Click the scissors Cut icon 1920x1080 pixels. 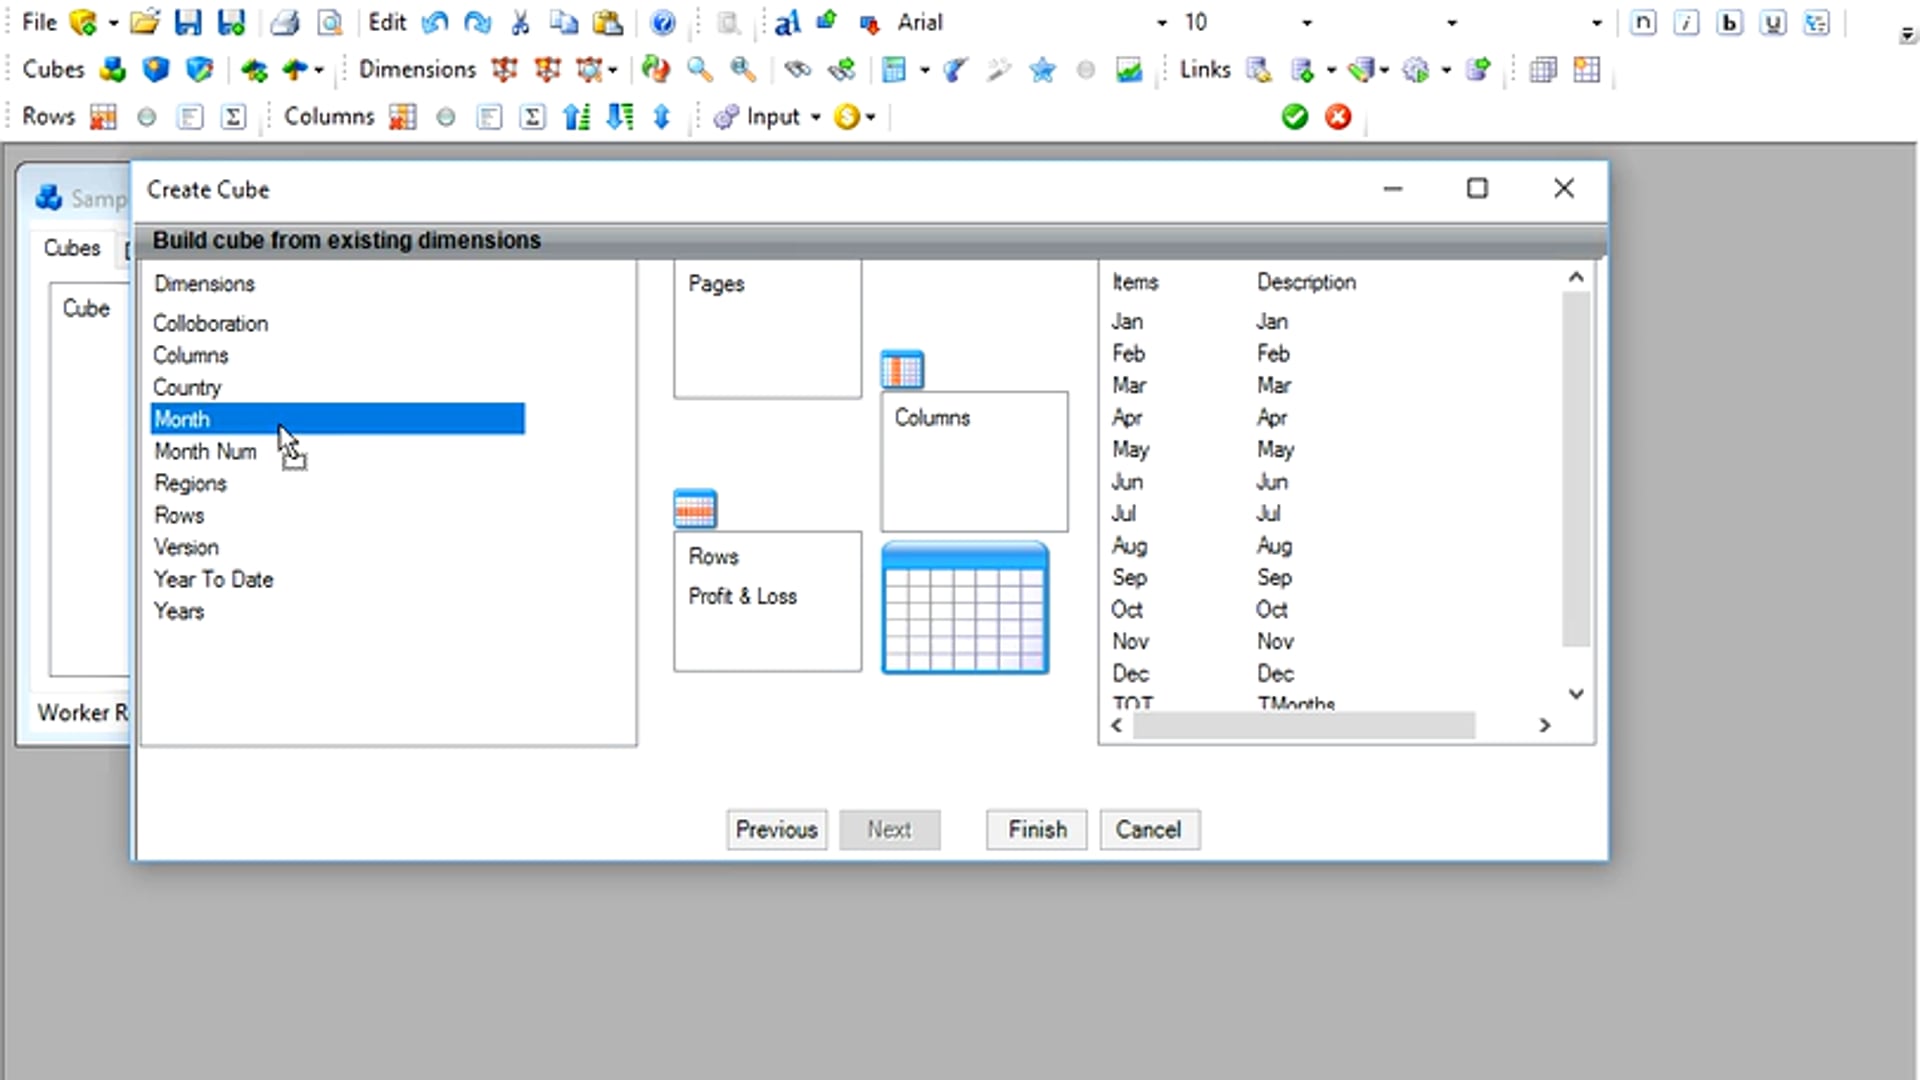click(520, 22)
